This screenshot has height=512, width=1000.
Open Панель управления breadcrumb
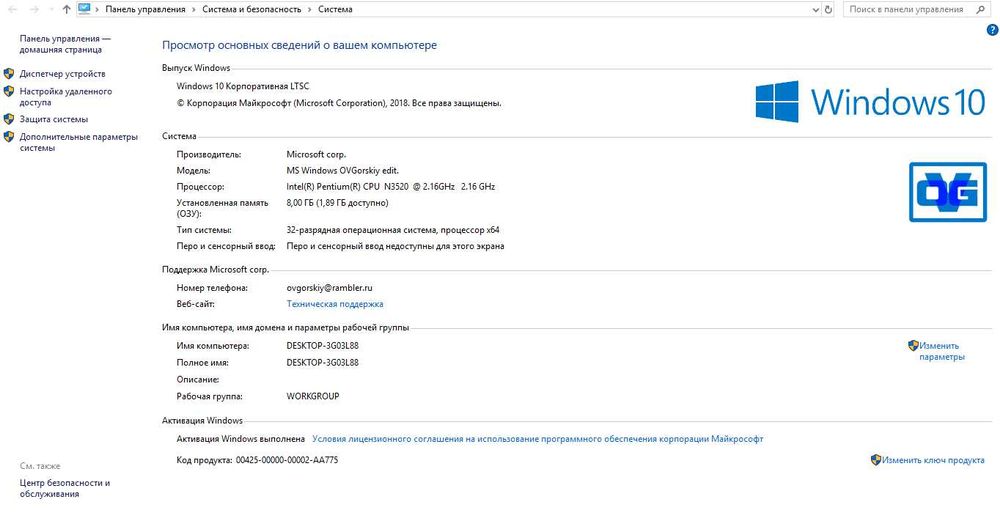click(x=145, y=10)
